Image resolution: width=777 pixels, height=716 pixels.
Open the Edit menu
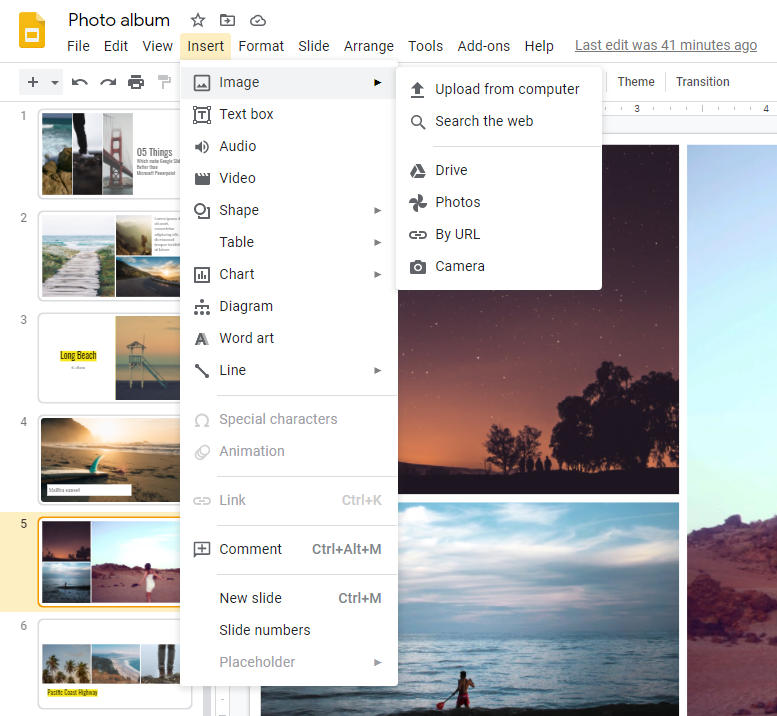pos(116,46)
